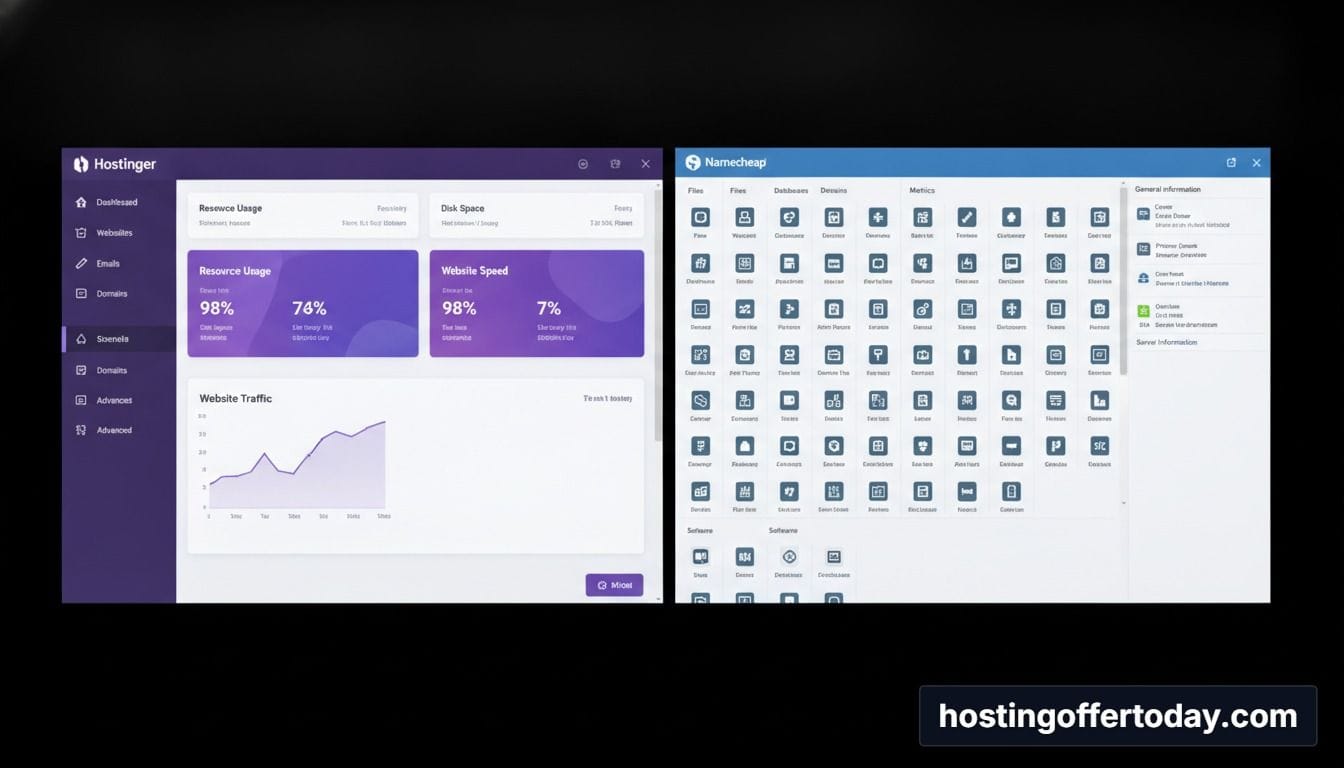This screenshot has width=1344, height=768.
Task: Click the green icon under General information
Action: pos(1143,312)
